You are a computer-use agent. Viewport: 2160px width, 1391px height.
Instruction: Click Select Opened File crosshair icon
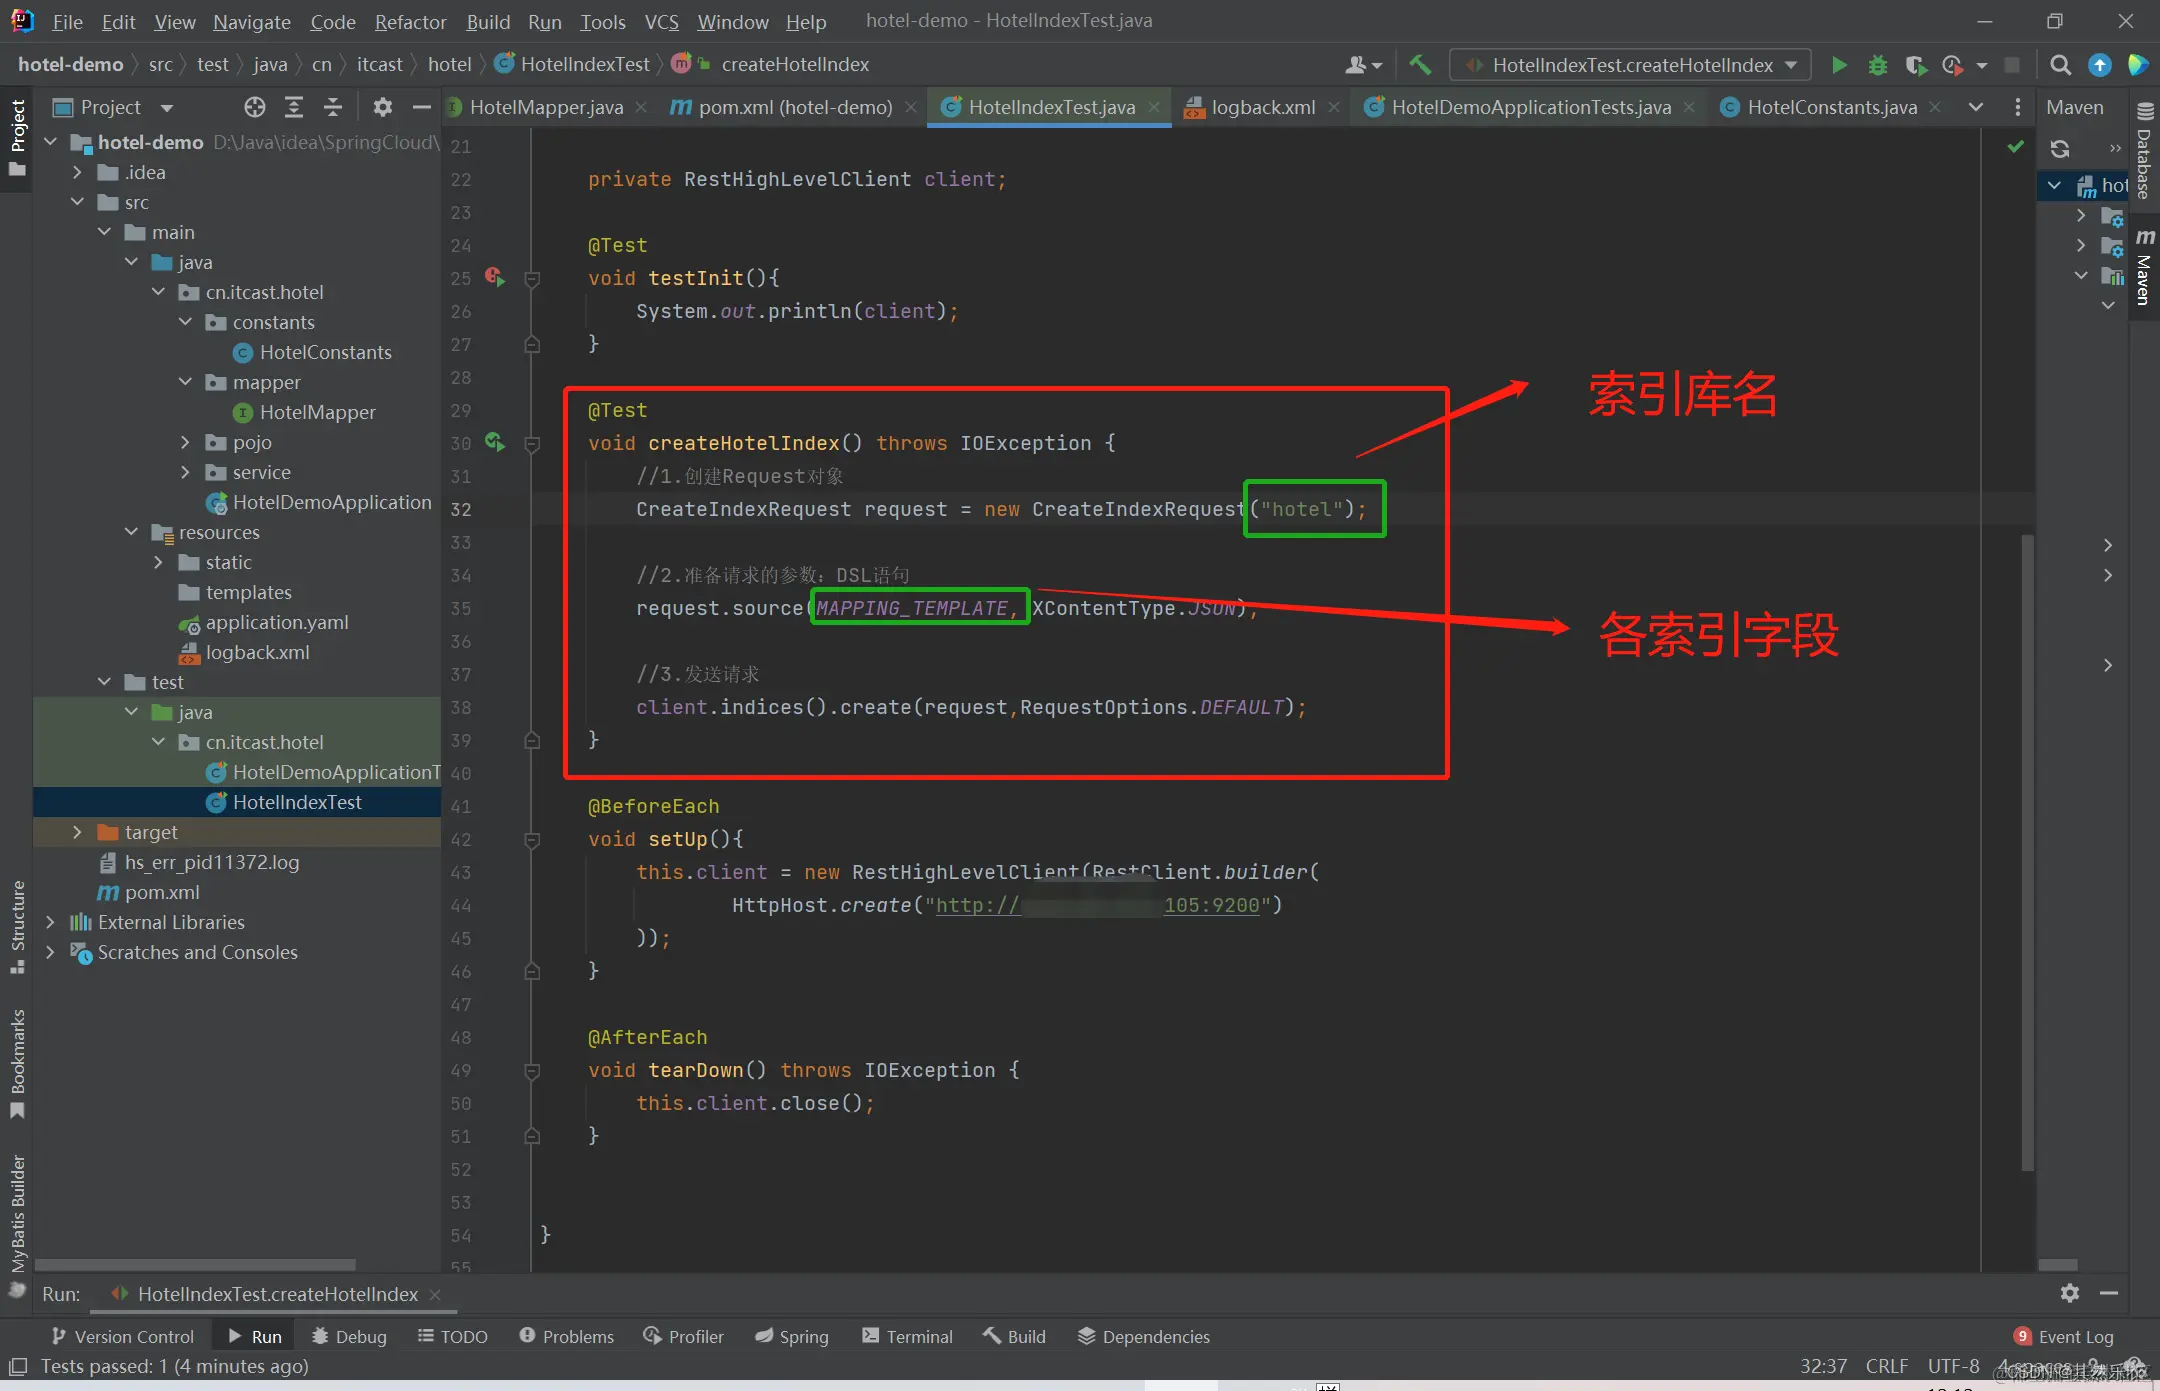click(x=254, y=107)
